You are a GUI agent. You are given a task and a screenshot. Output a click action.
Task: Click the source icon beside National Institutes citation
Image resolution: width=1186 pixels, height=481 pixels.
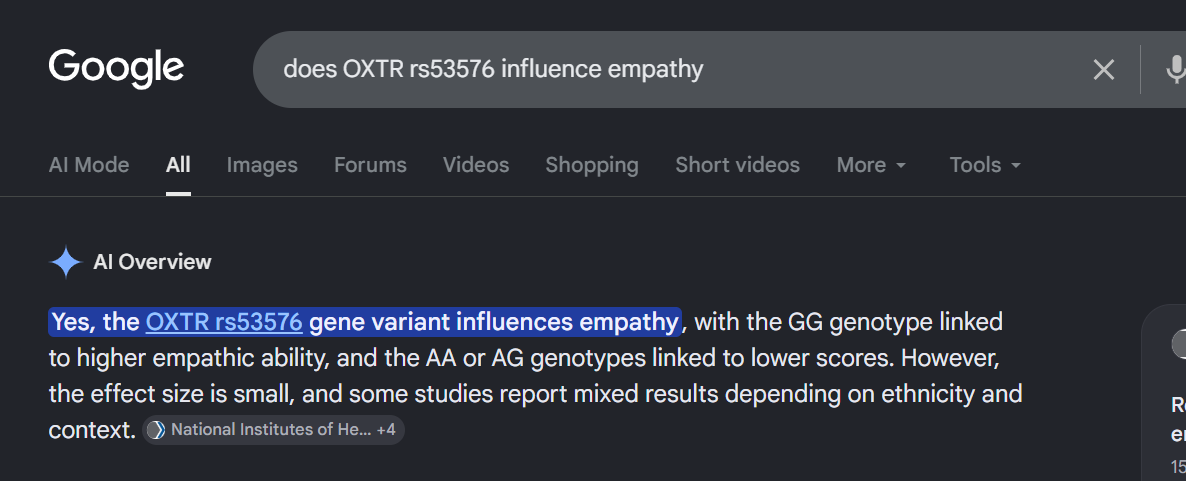[156, 430]
